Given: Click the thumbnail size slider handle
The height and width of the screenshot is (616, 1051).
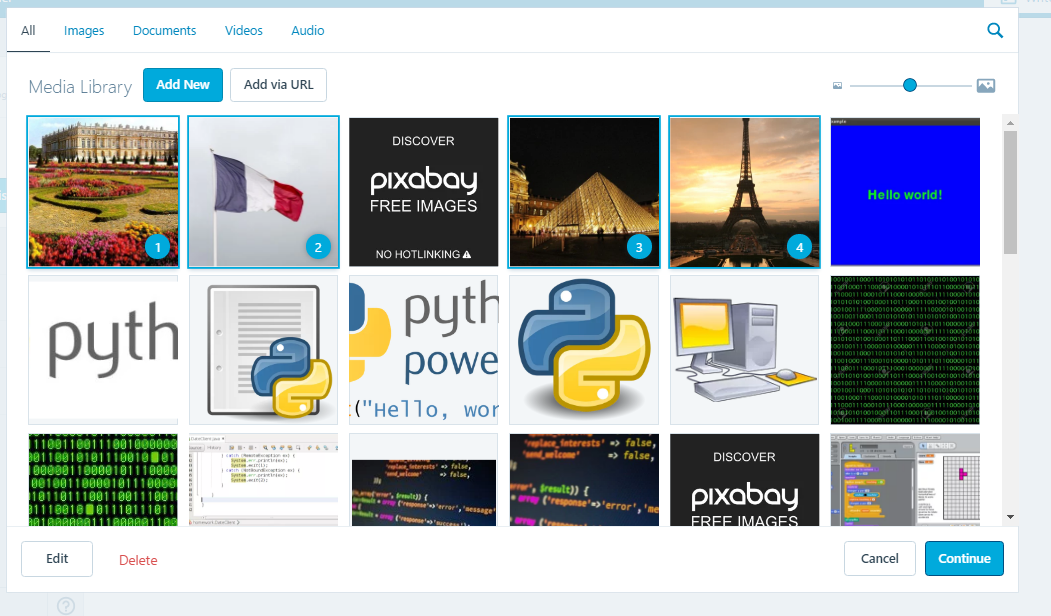Looking at the screenshot, I should point(910,86).
